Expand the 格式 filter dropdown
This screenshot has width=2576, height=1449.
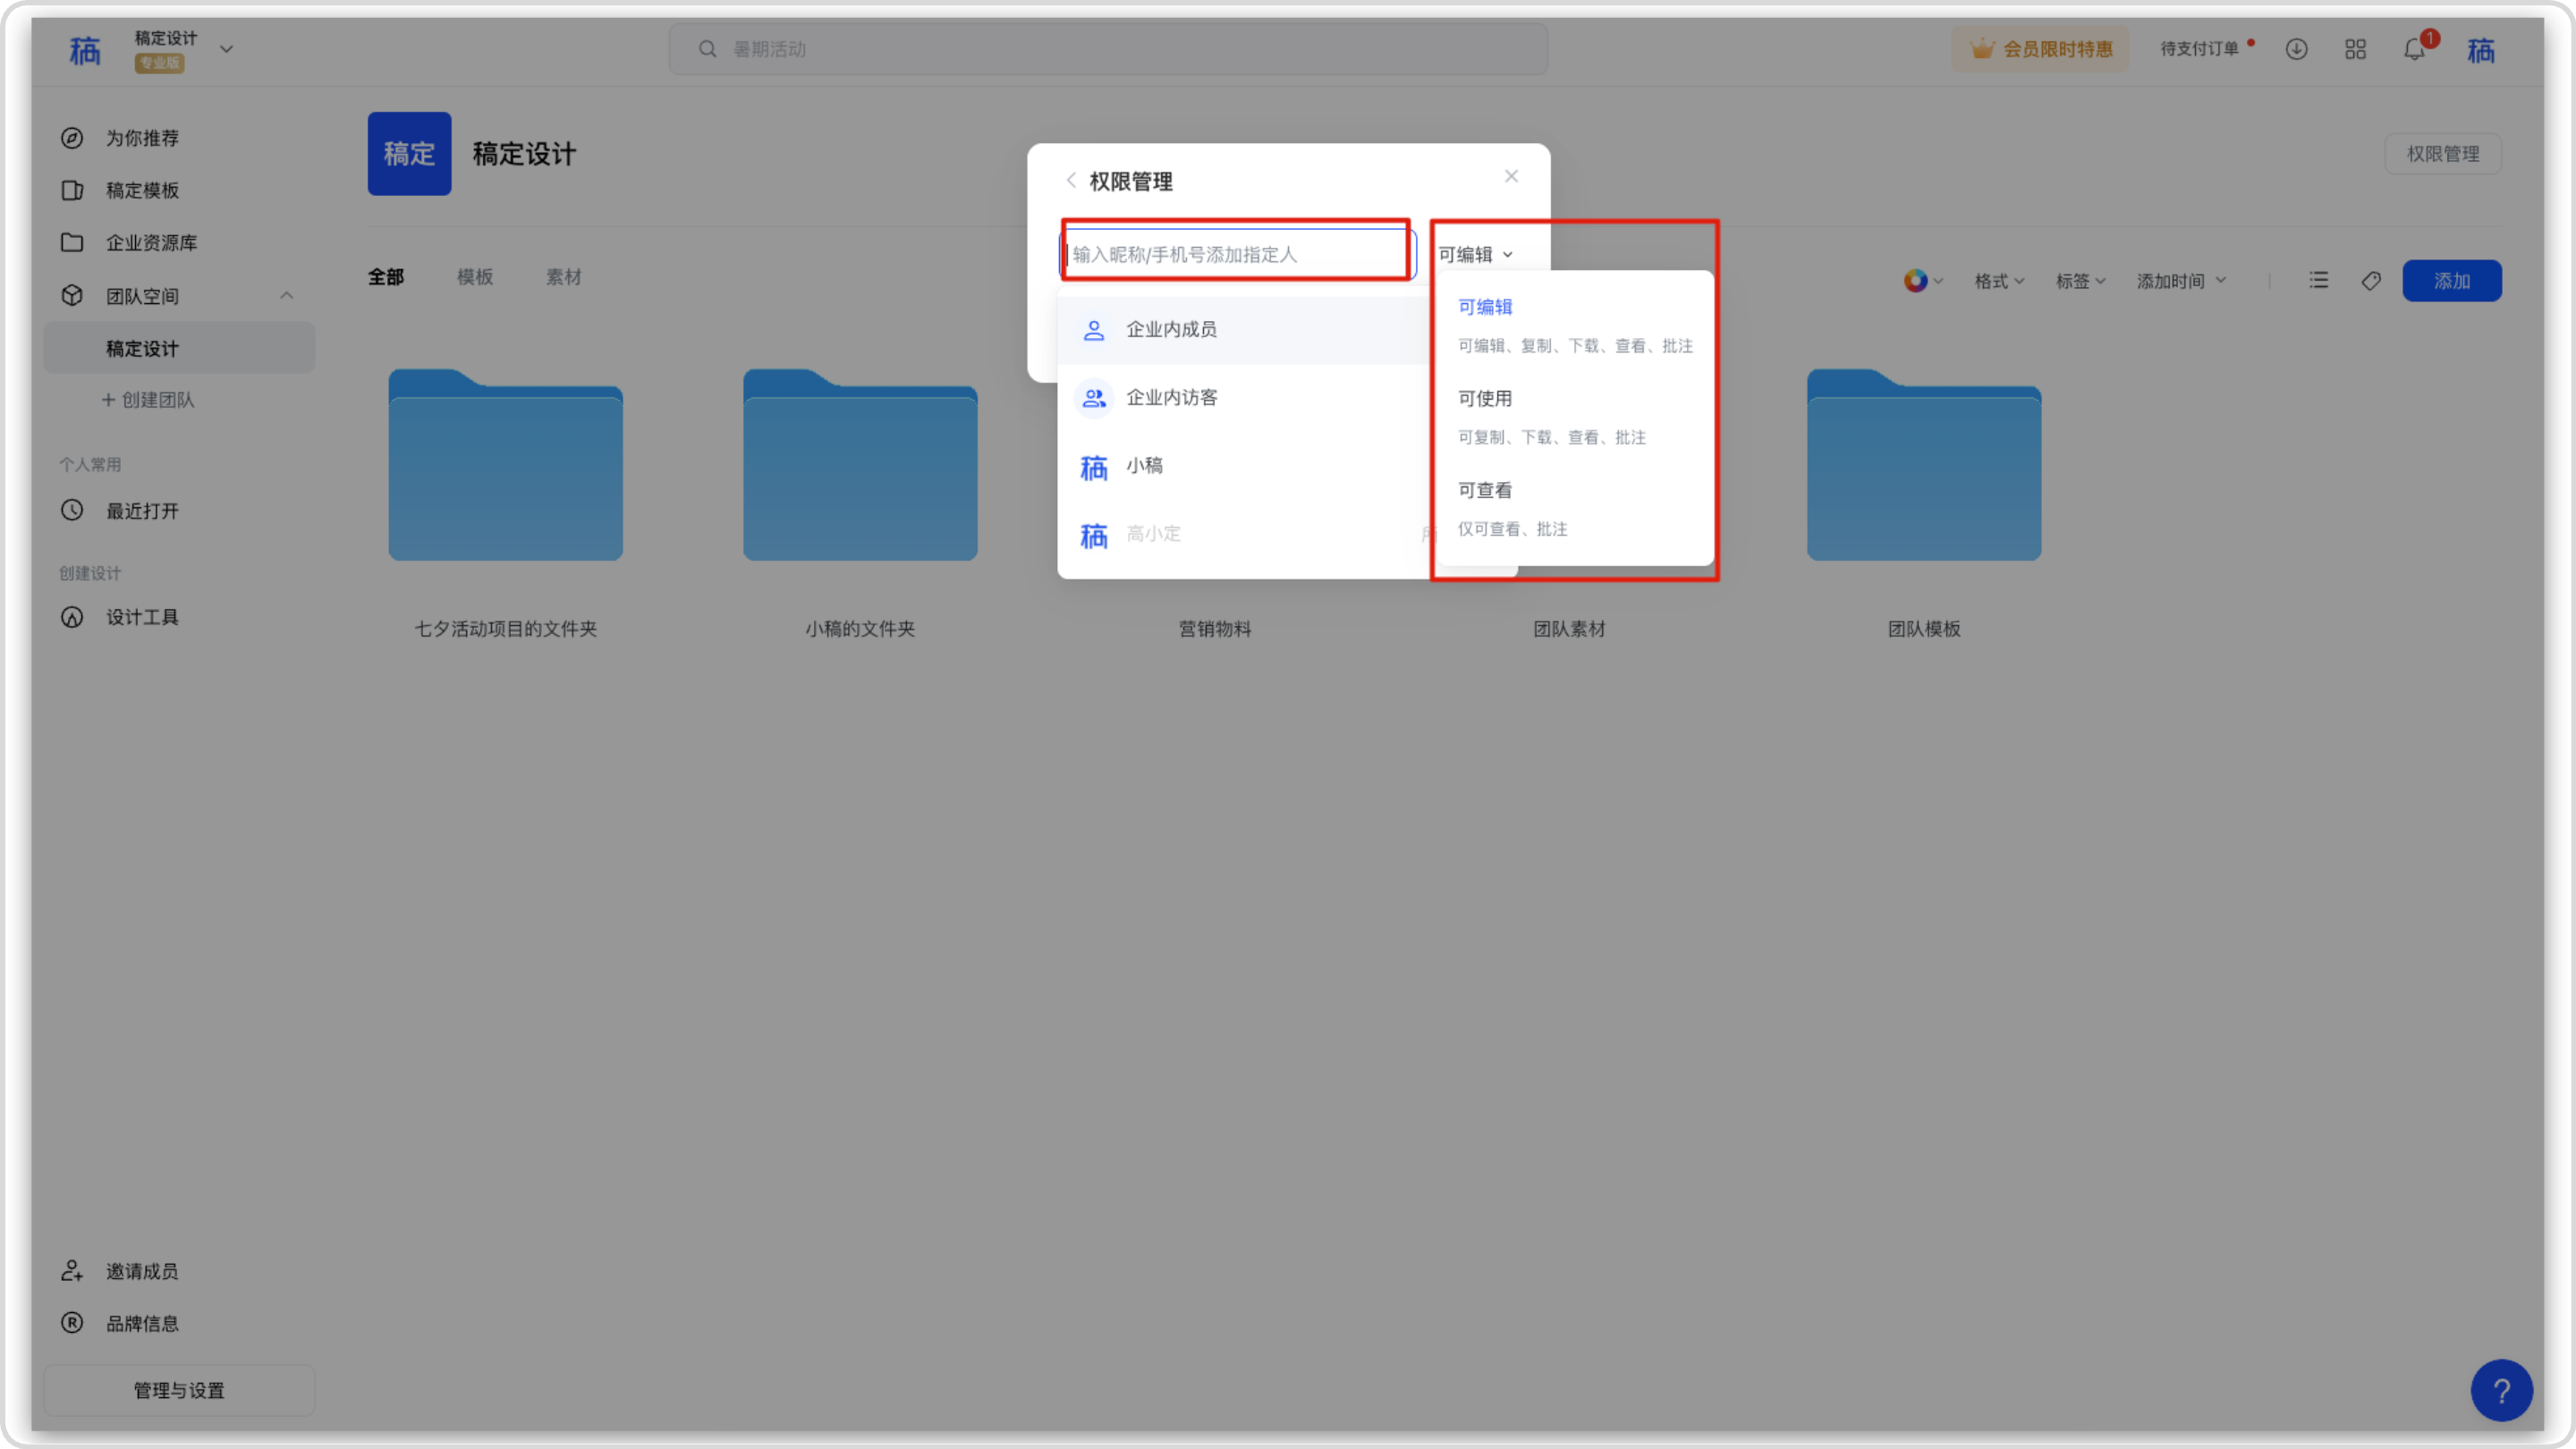pos(1999,281)
